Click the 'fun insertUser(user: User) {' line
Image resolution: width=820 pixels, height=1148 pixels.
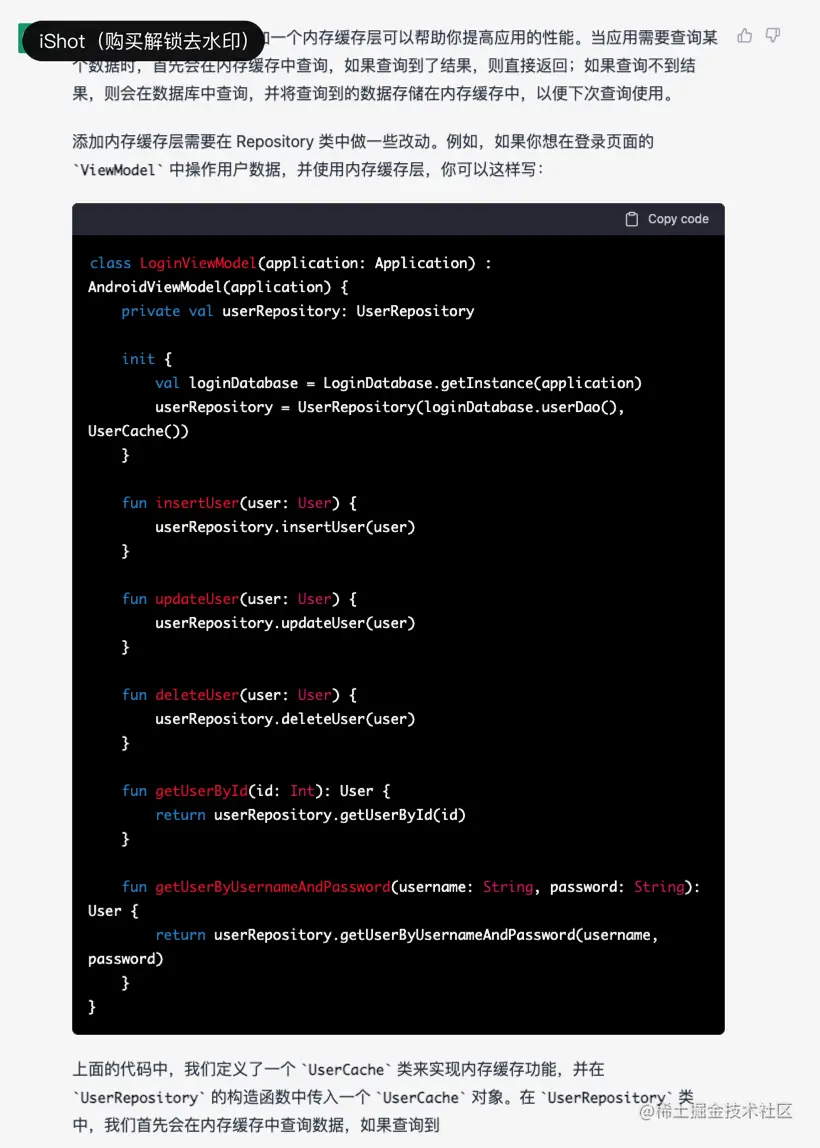click(239, 503)
